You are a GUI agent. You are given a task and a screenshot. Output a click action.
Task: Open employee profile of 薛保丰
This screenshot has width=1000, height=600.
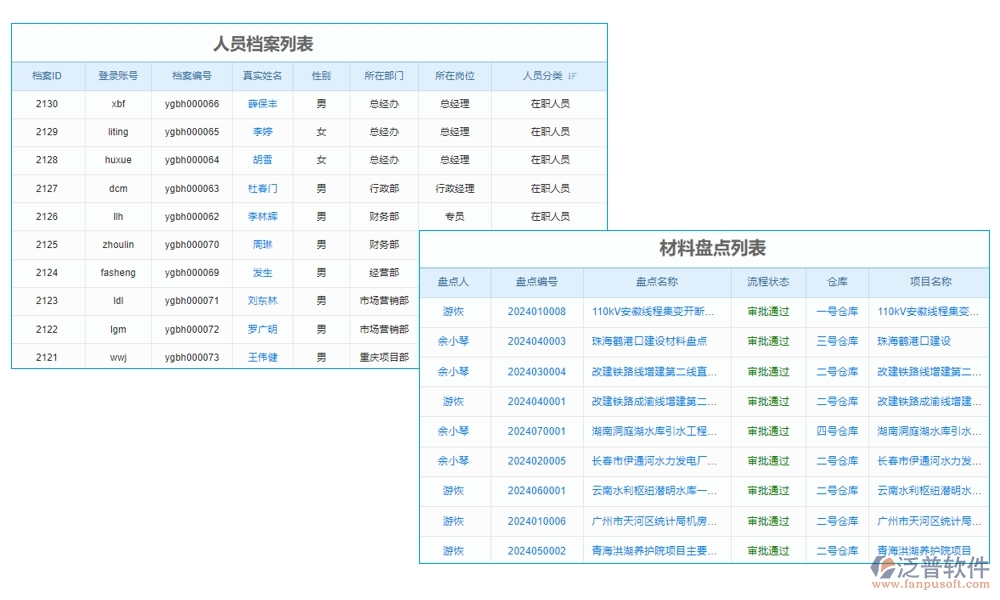(261, 103)
